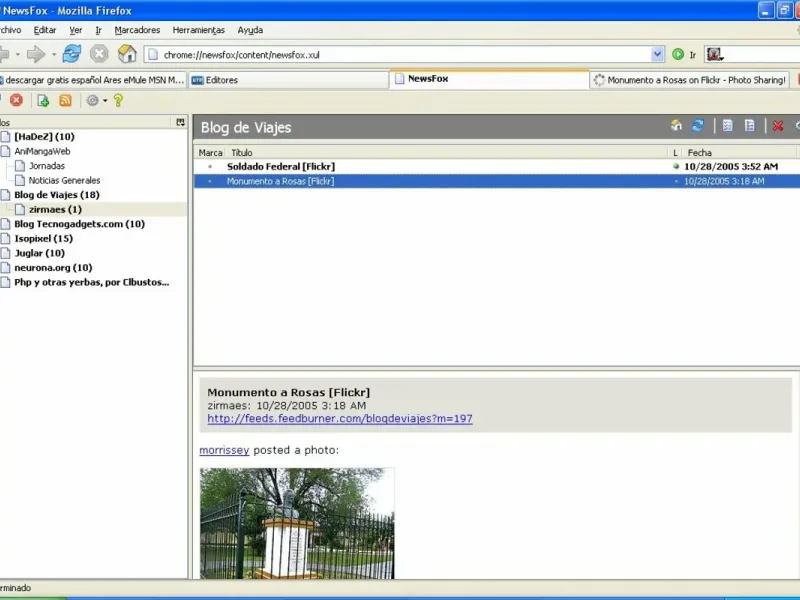Open the feed home page icon
This screenshot has width=800, height=600.
[676, 126]
